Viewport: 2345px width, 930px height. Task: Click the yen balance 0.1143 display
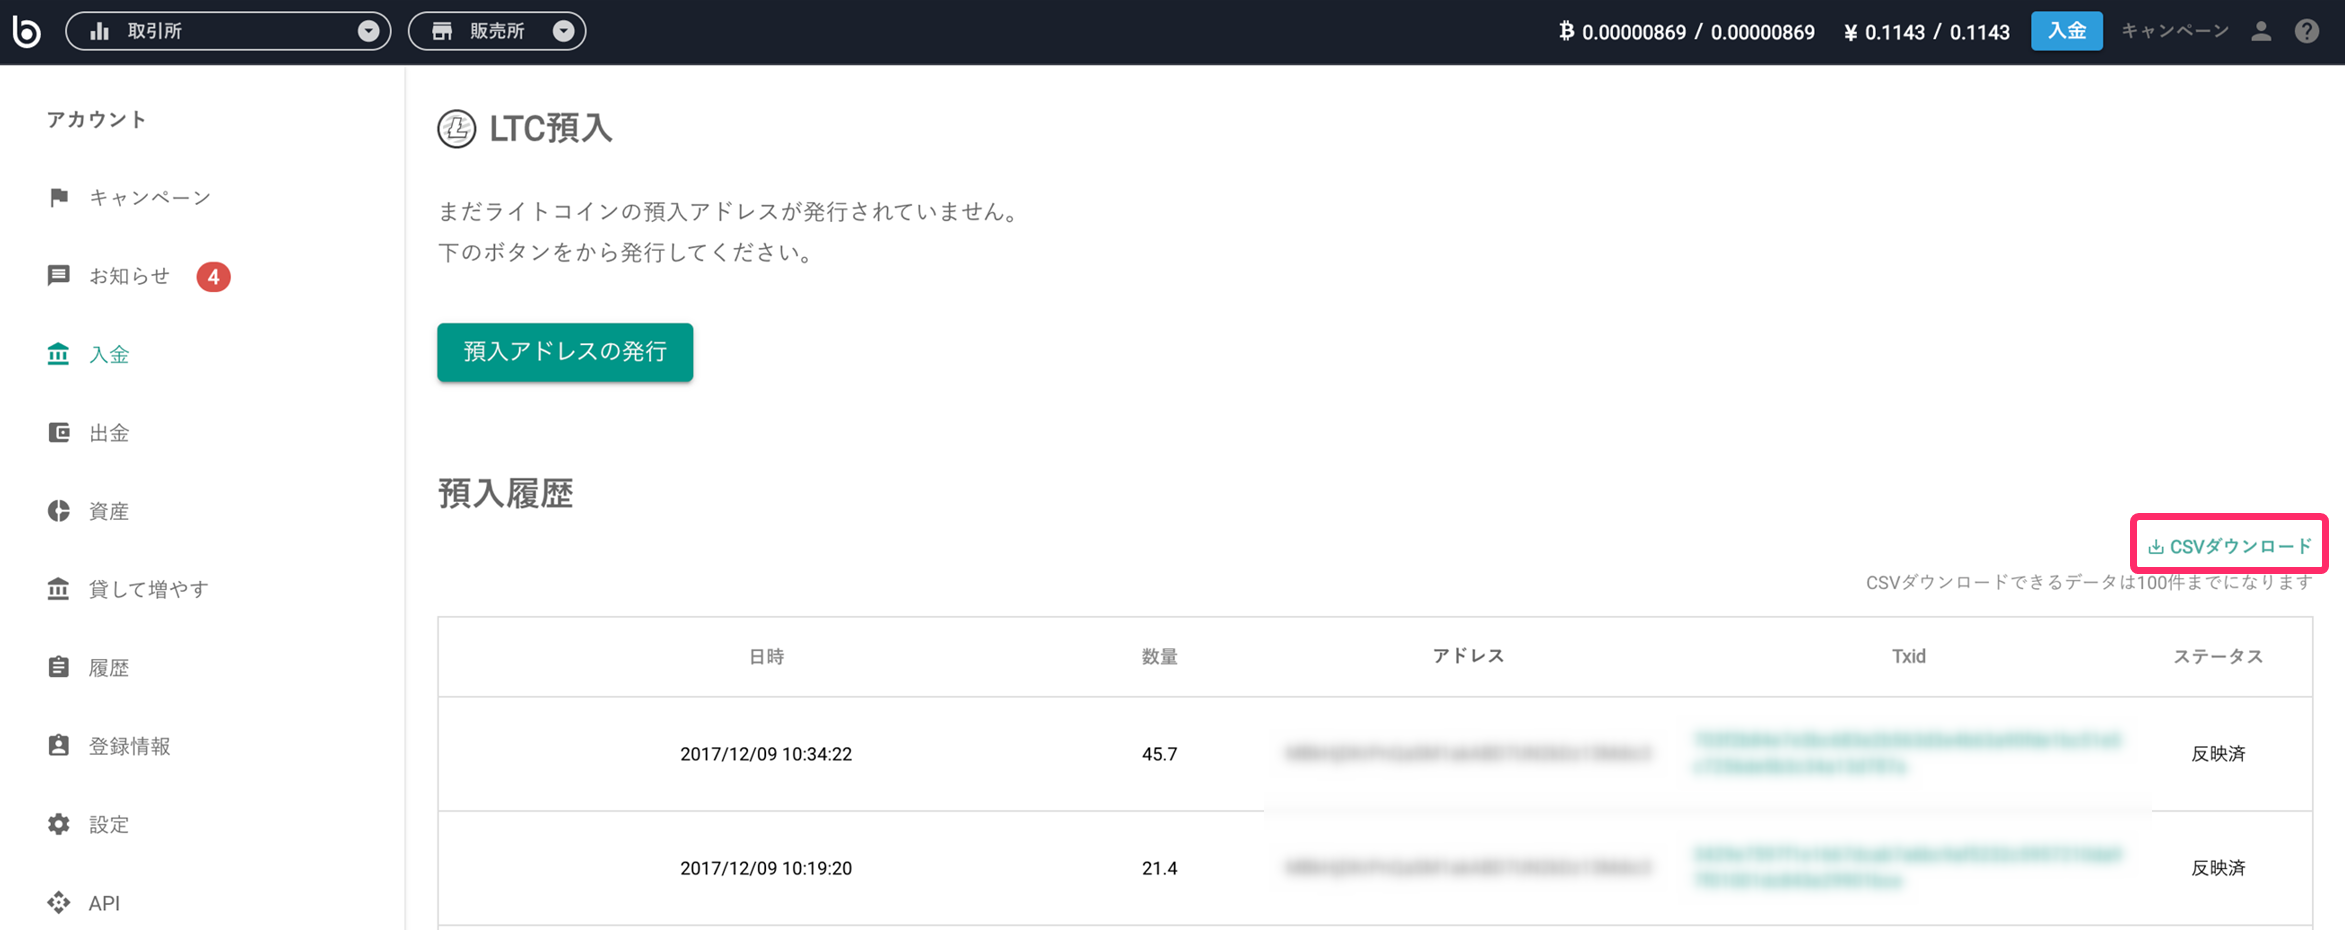pyautogui.click(x=1927, y=32)
